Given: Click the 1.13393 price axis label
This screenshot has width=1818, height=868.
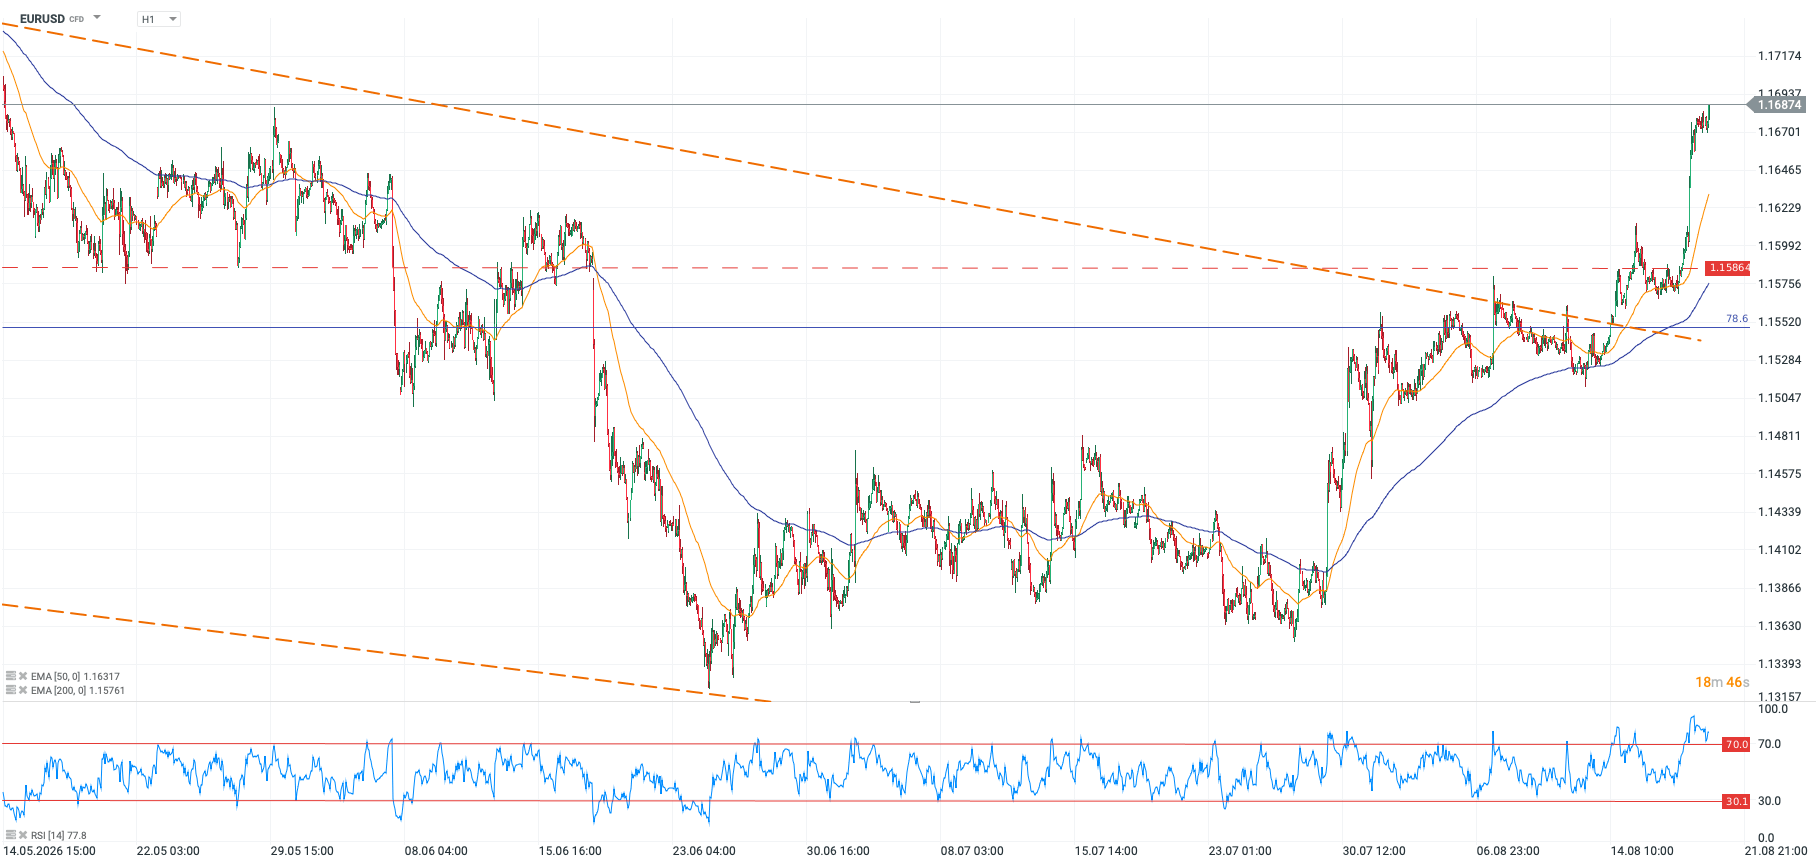Looking at the screenshot, I should [1780, 664].
